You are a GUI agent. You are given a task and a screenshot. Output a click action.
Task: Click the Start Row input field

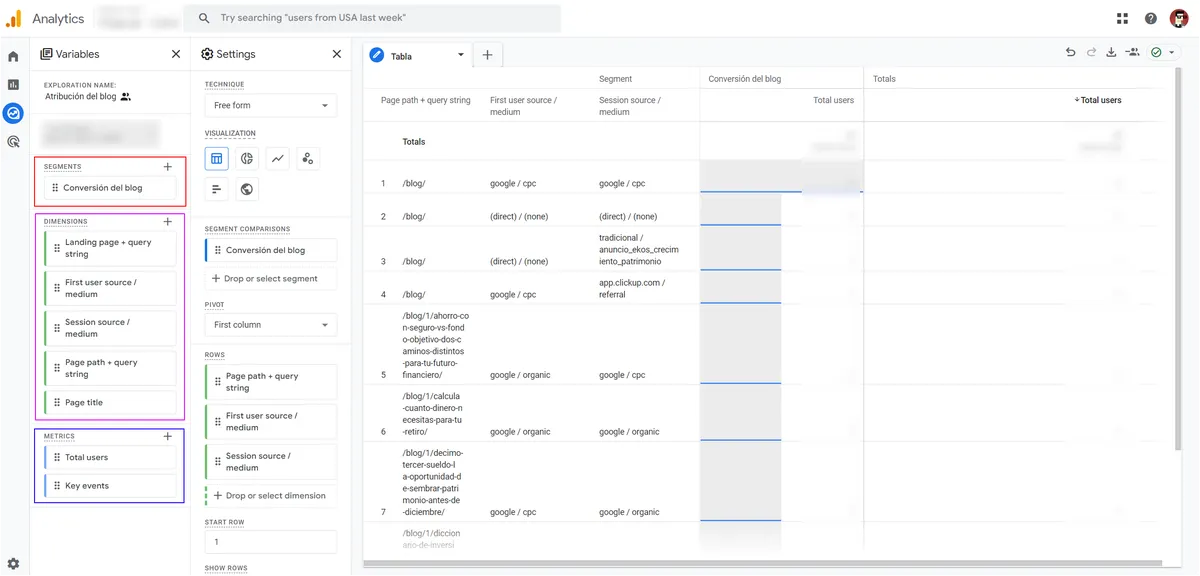pos(270,542)
